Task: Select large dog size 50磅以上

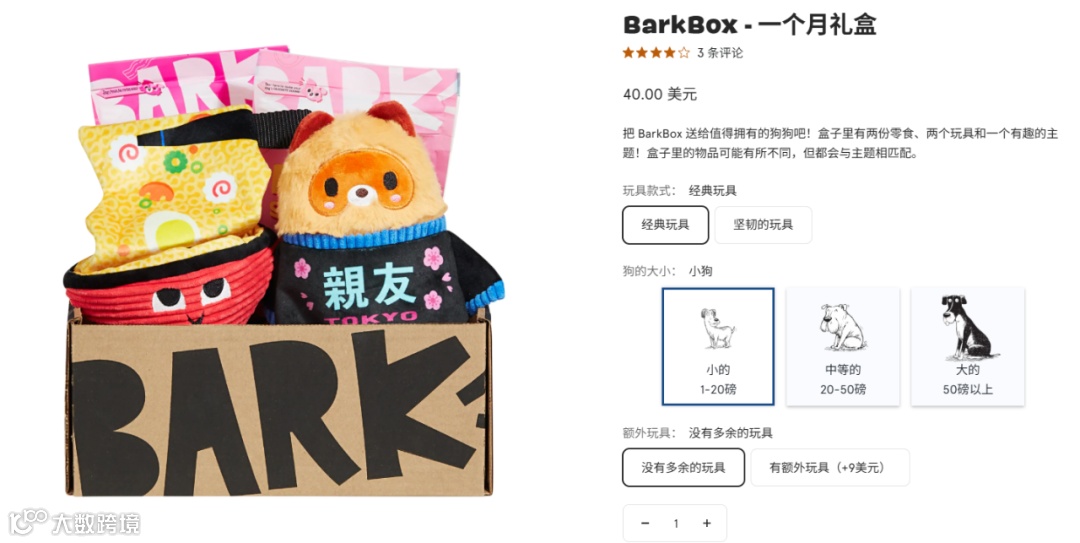Action: pyautogui.click(x=968, y=347)
